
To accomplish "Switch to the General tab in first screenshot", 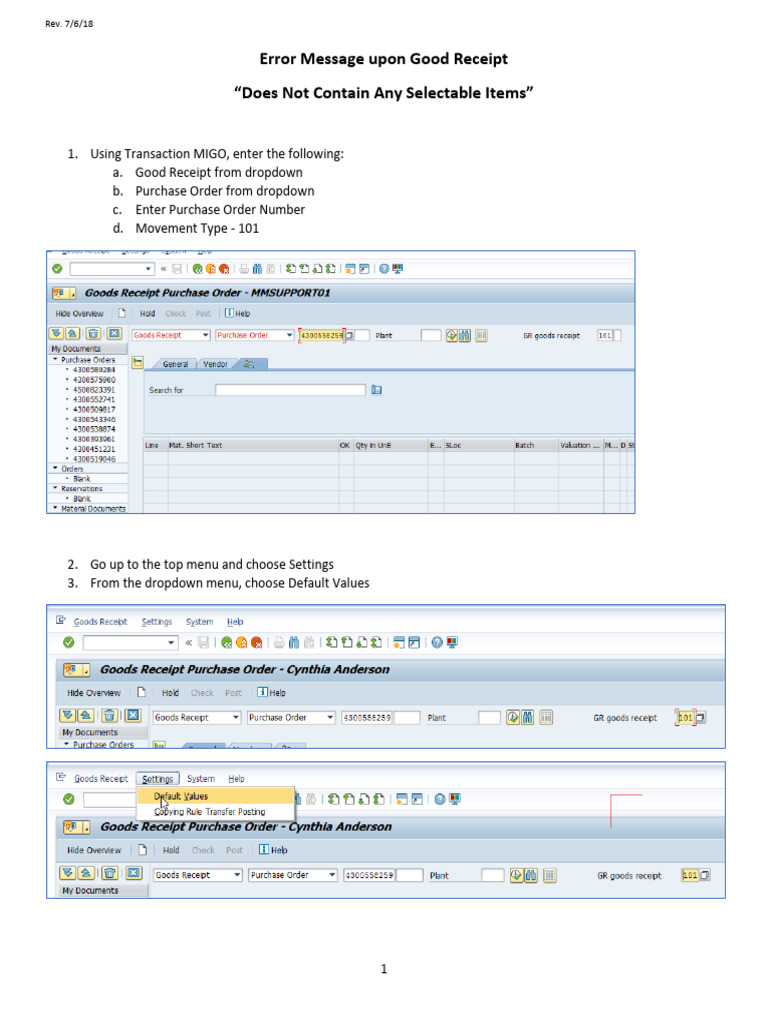I will (x=175, y=364).
